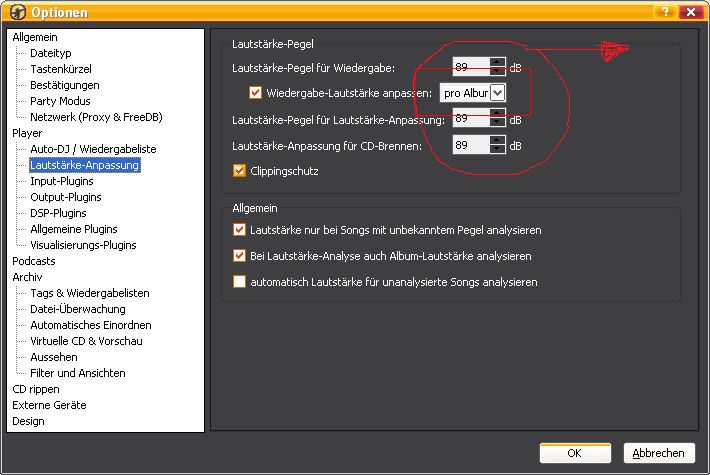Decrease the CD-Brennen level spinner down arrow
Screen dimensions: 710x475
click(498, 150)
